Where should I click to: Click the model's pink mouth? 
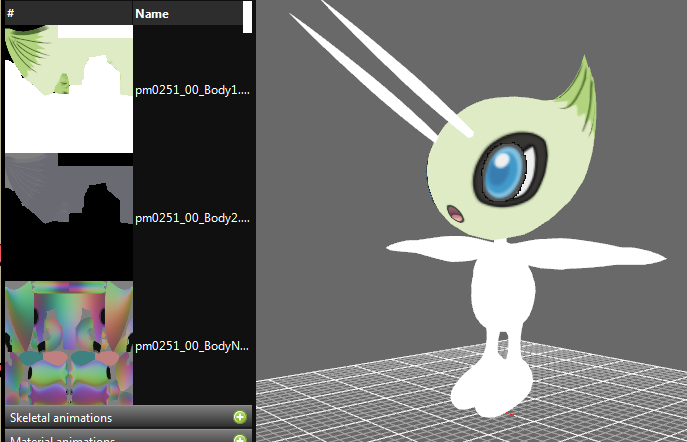click(454, 213)
